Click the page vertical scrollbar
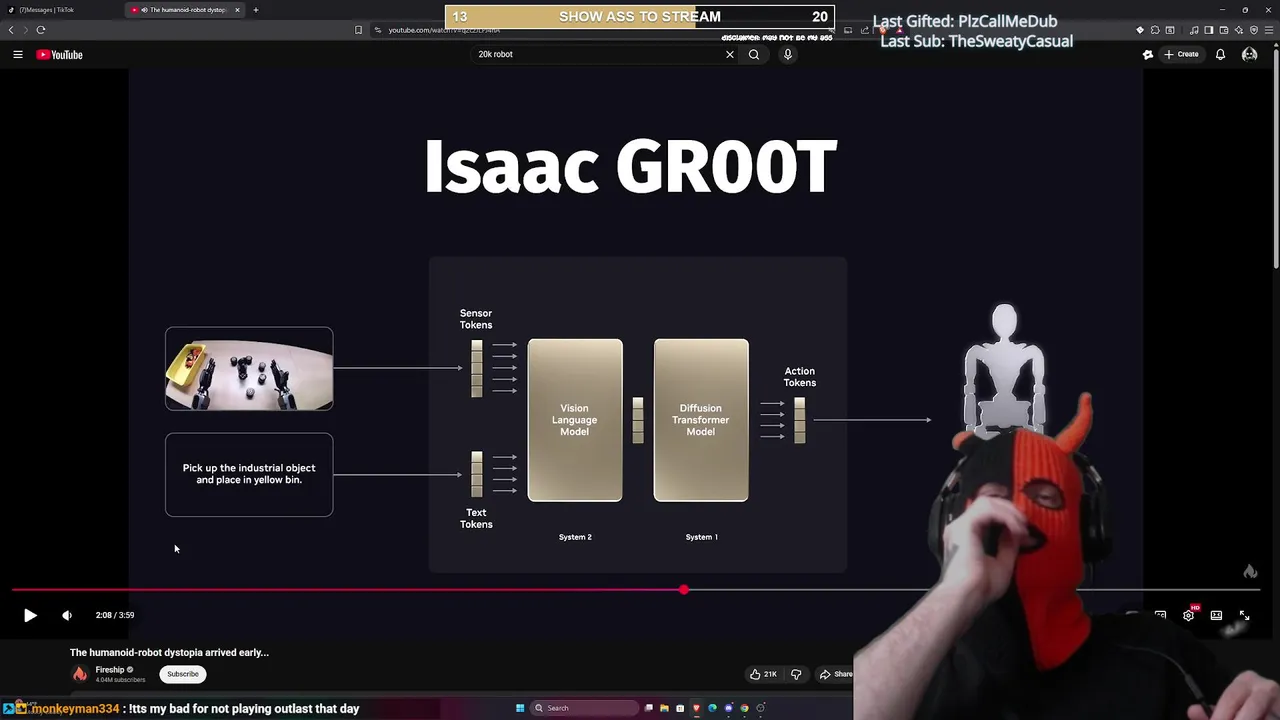 (1275, 160)
